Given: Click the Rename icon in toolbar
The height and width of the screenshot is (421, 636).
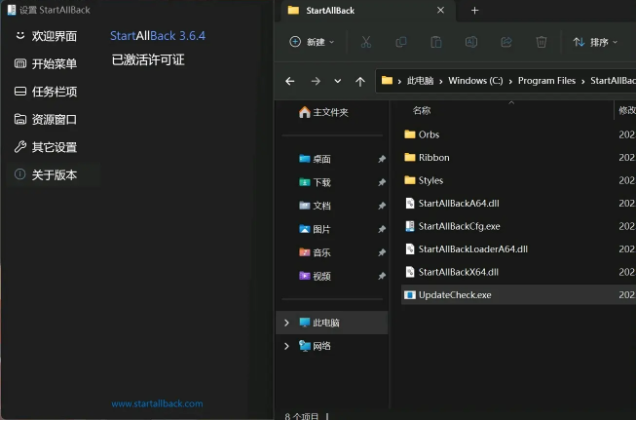Looking at the screenshot, I should pyautogui.click(x=471, y=42).
